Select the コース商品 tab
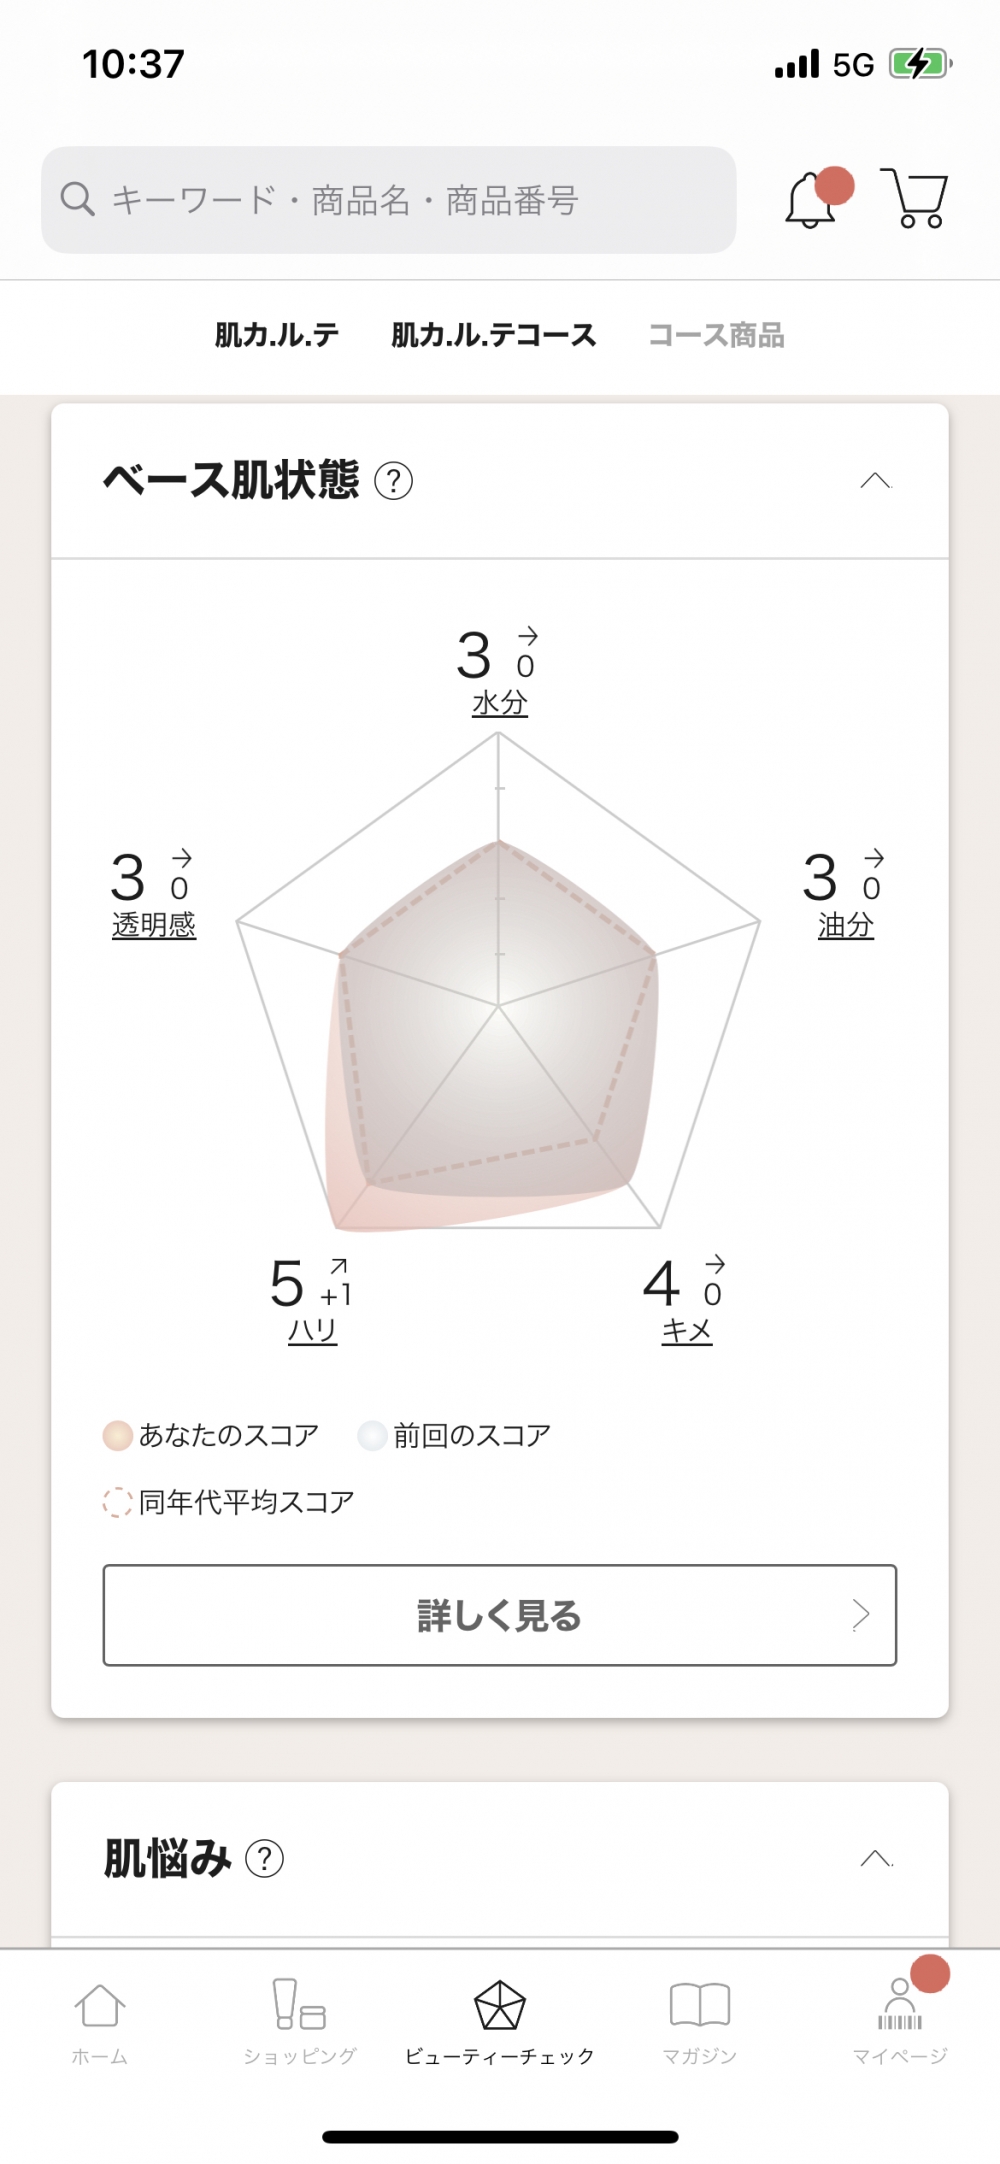This screenshot has height=2164, width=1000. [x=716, y=335]
